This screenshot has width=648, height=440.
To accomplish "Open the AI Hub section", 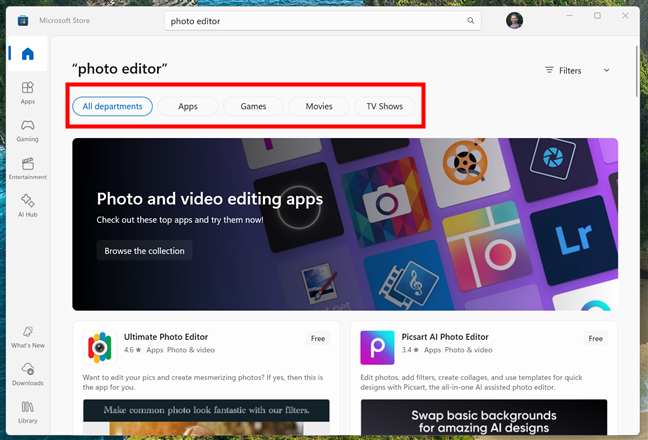I will pos(28,205).
